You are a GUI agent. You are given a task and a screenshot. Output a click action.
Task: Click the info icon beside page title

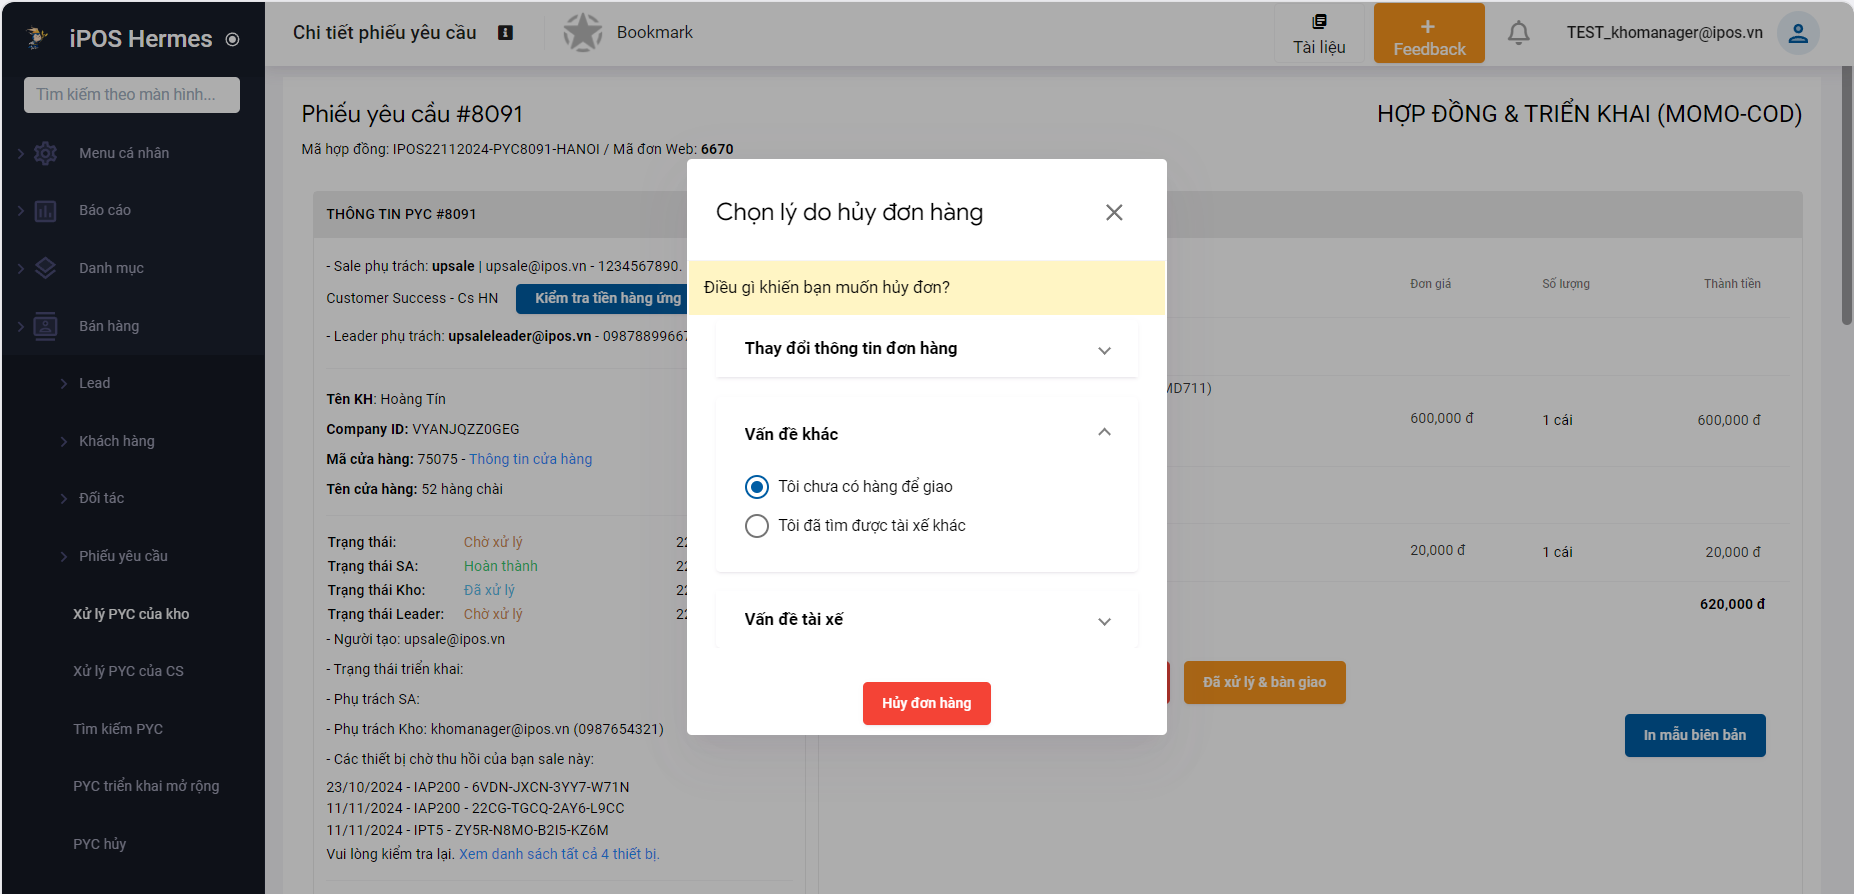point(506,33)
